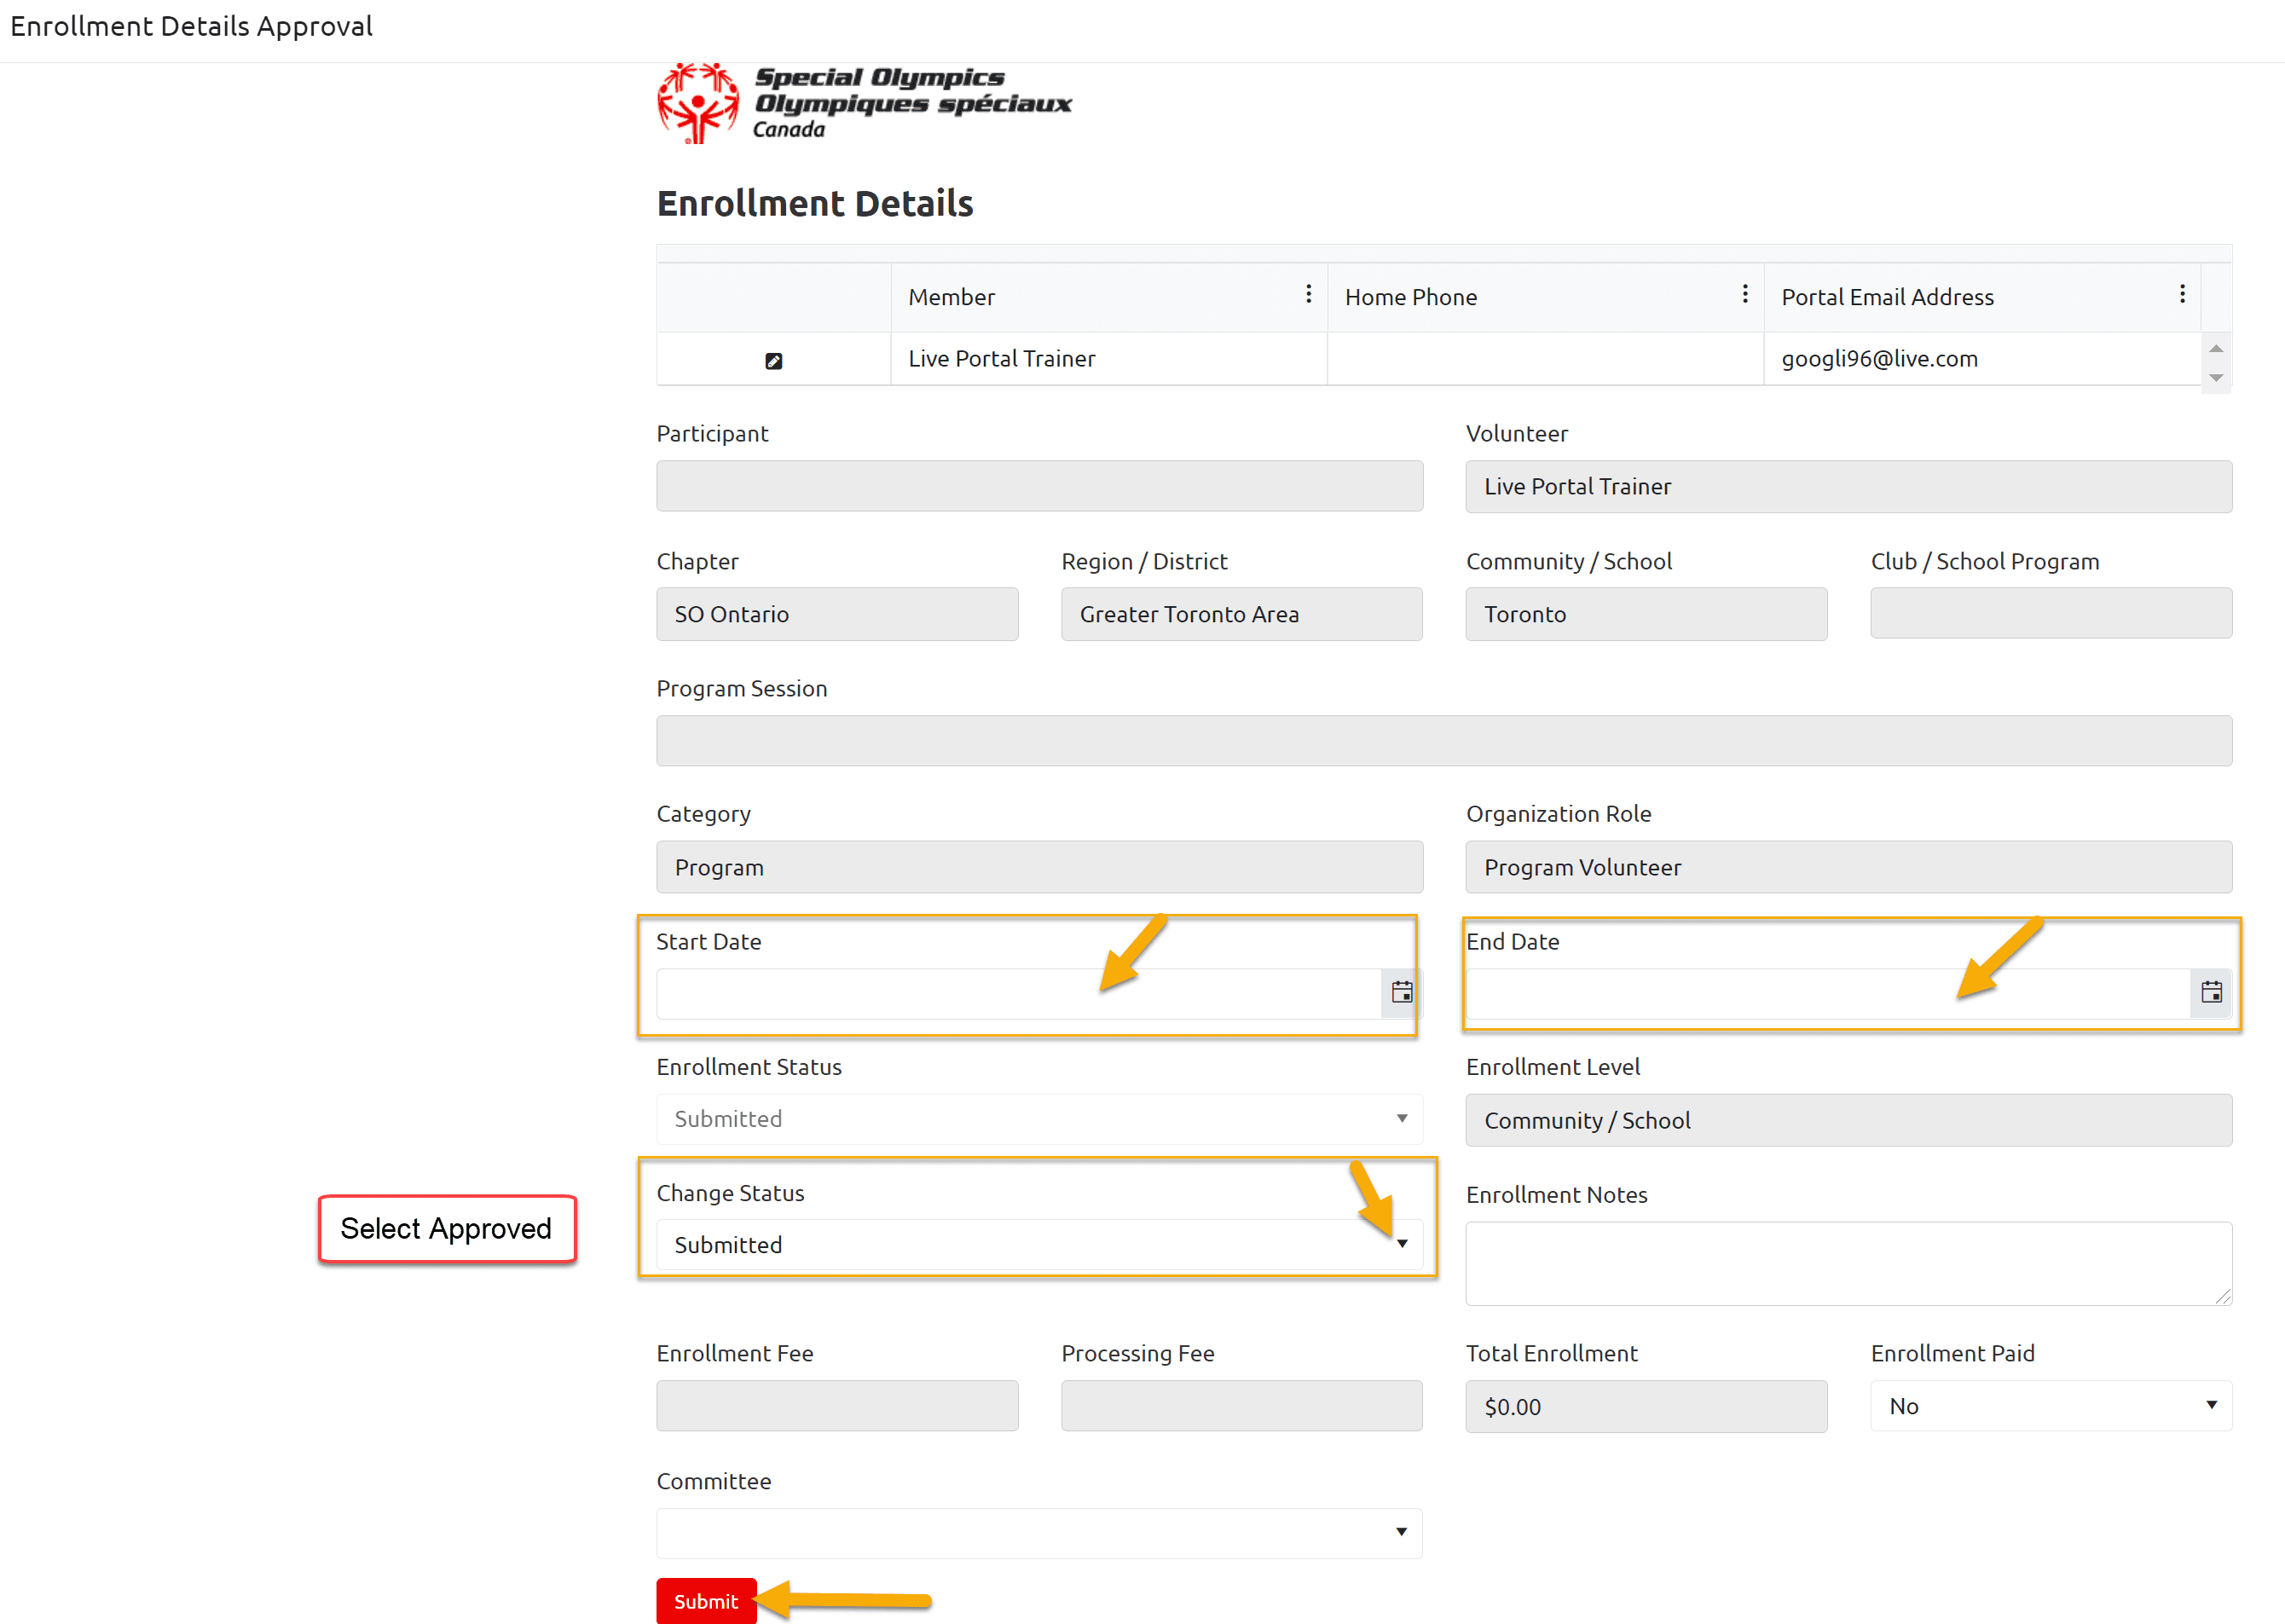Click the Submit button
Viewport: 2285px width, 1624px height.
706,1601
